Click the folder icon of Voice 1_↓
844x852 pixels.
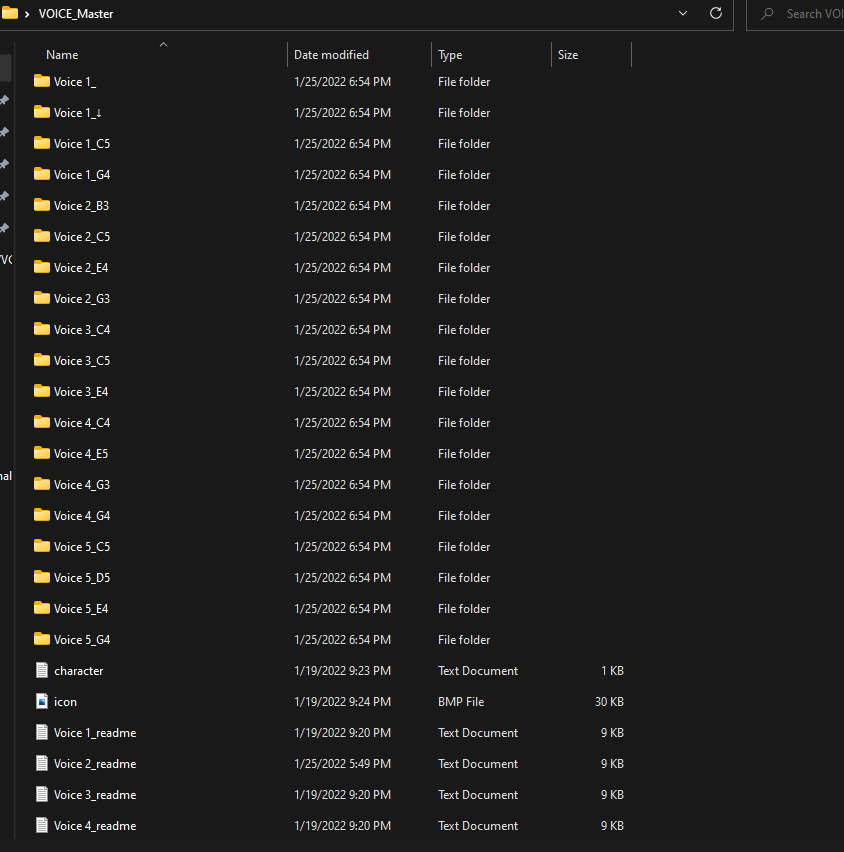[x=42, y=112]
